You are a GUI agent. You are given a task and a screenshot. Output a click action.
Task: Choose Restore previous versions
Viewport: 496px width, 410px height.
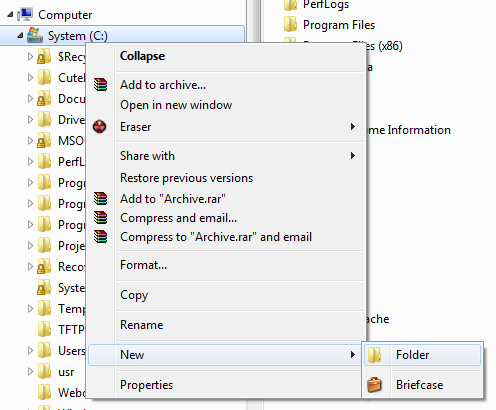pyautogui.click(x=186, y=178)
